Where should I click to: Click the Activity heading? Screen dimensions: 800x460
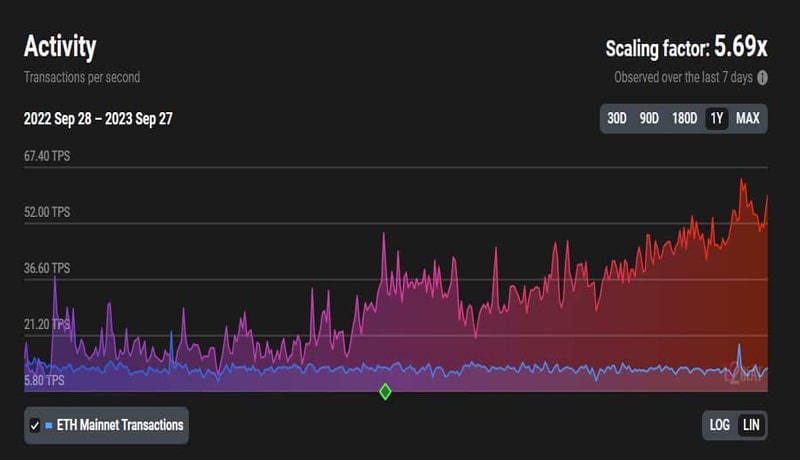(x=60, y=46)
